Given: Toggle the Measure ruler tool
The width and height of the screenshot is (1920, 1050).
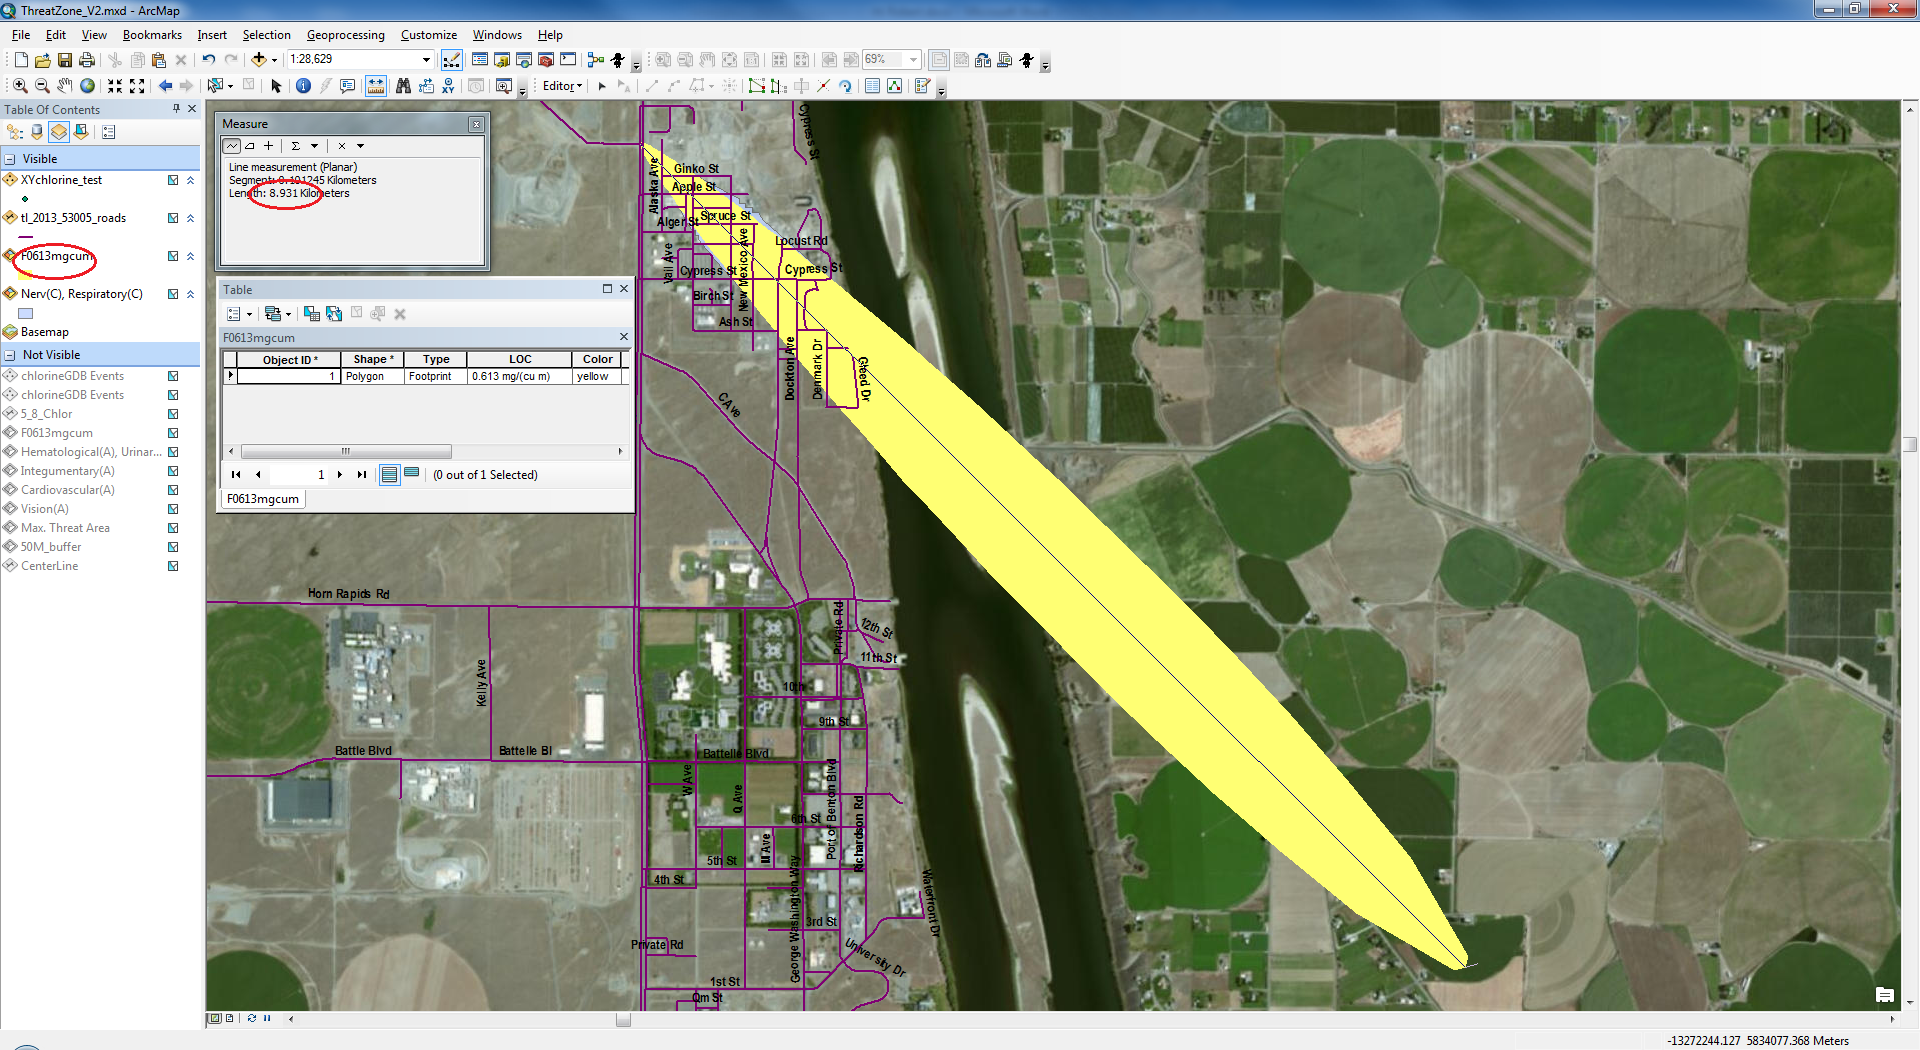Looking at the screenshot, I should 376,86.
